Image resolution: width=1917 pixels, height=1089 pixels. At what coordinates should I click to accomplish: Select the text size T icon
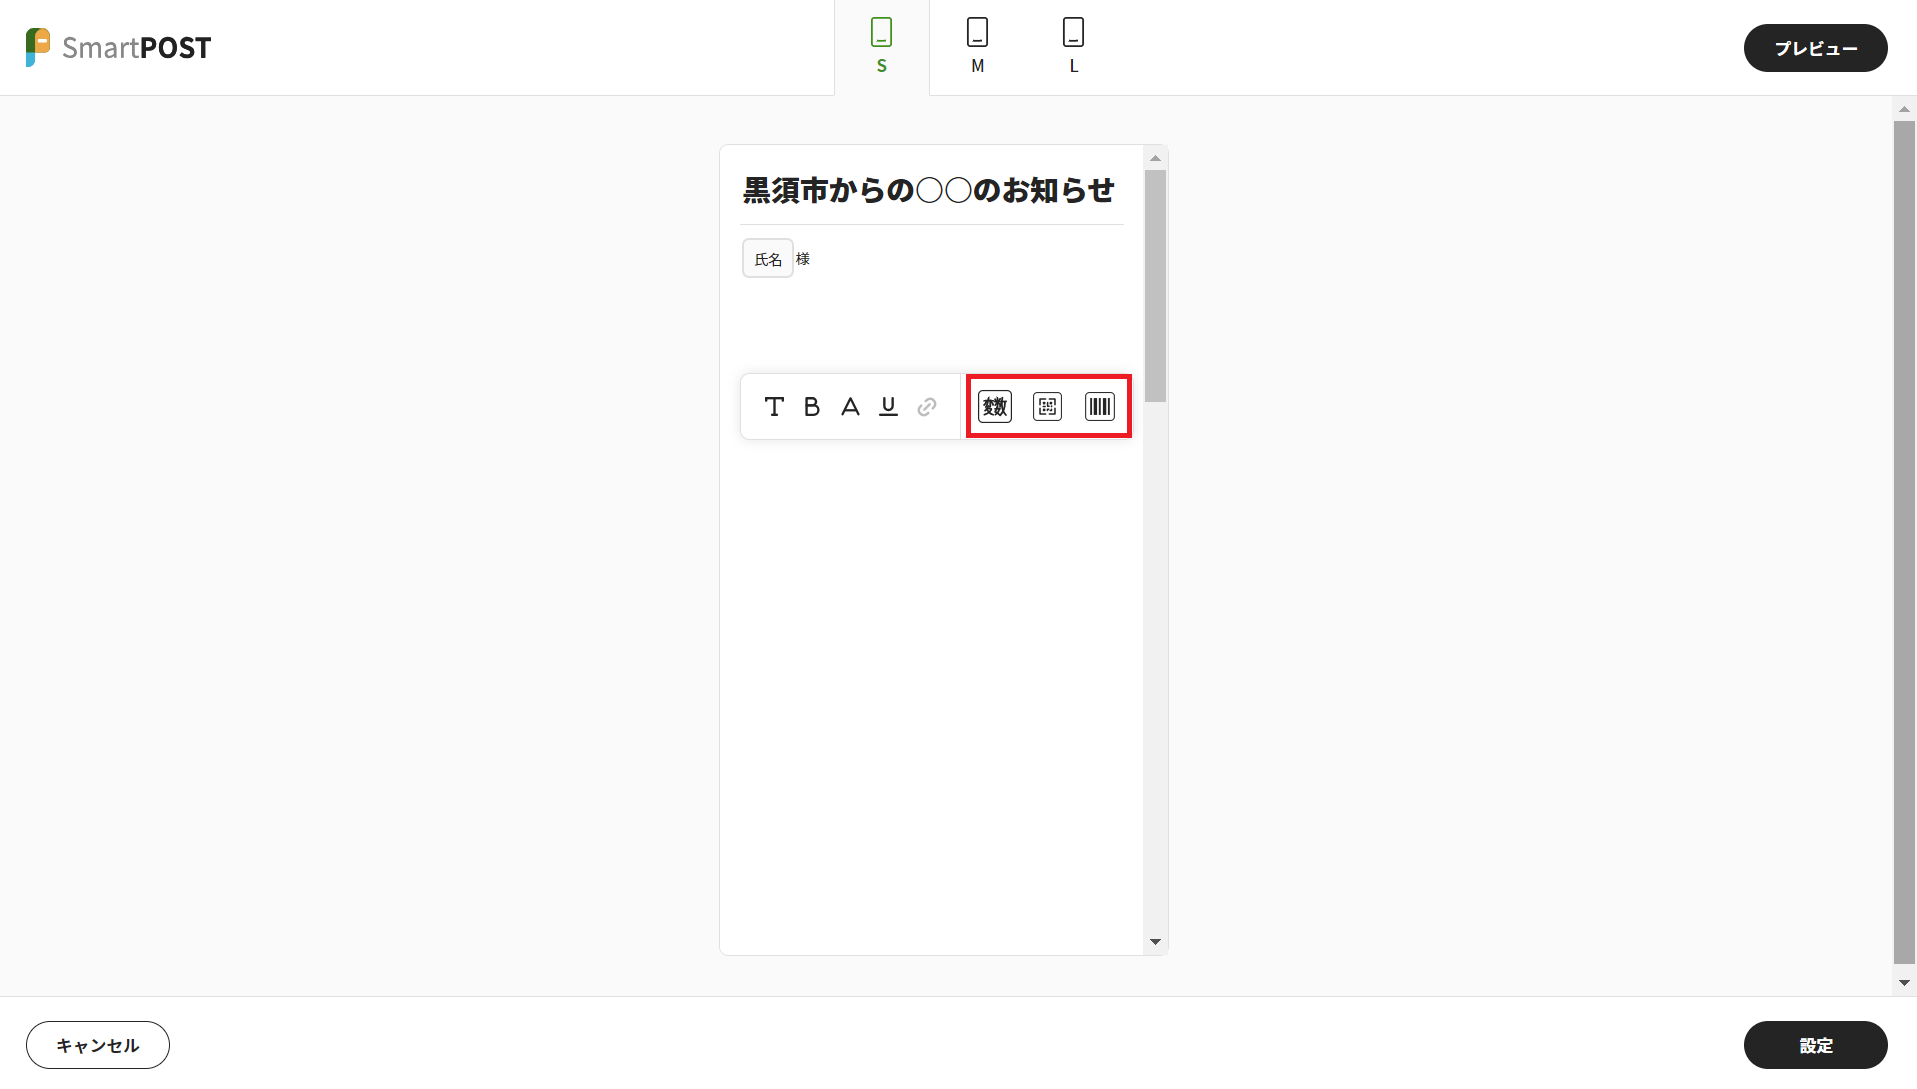774,407
